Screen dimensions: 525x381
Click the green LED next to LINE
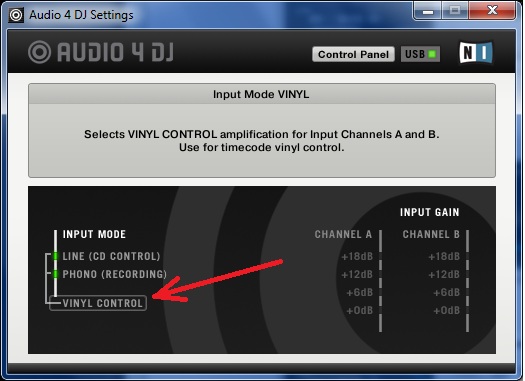pos(55,256)
